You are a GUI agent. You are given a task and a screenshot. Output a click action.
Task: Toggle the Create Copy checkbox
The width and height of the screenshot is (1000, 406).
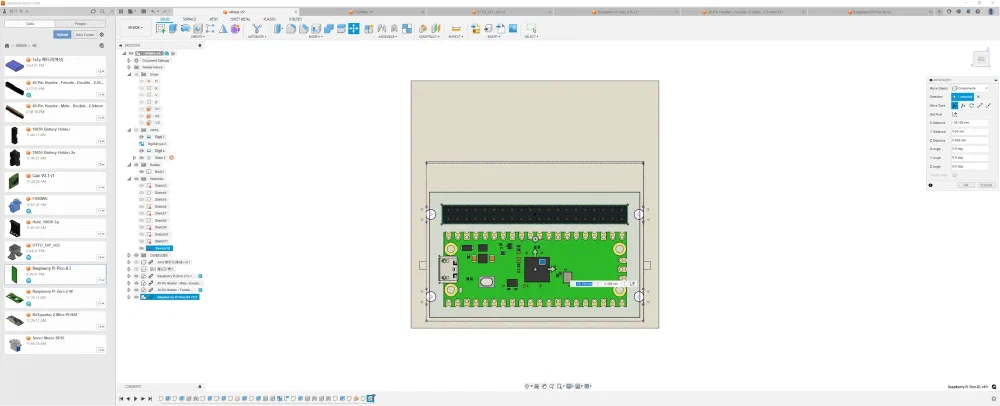coord(955,175)
